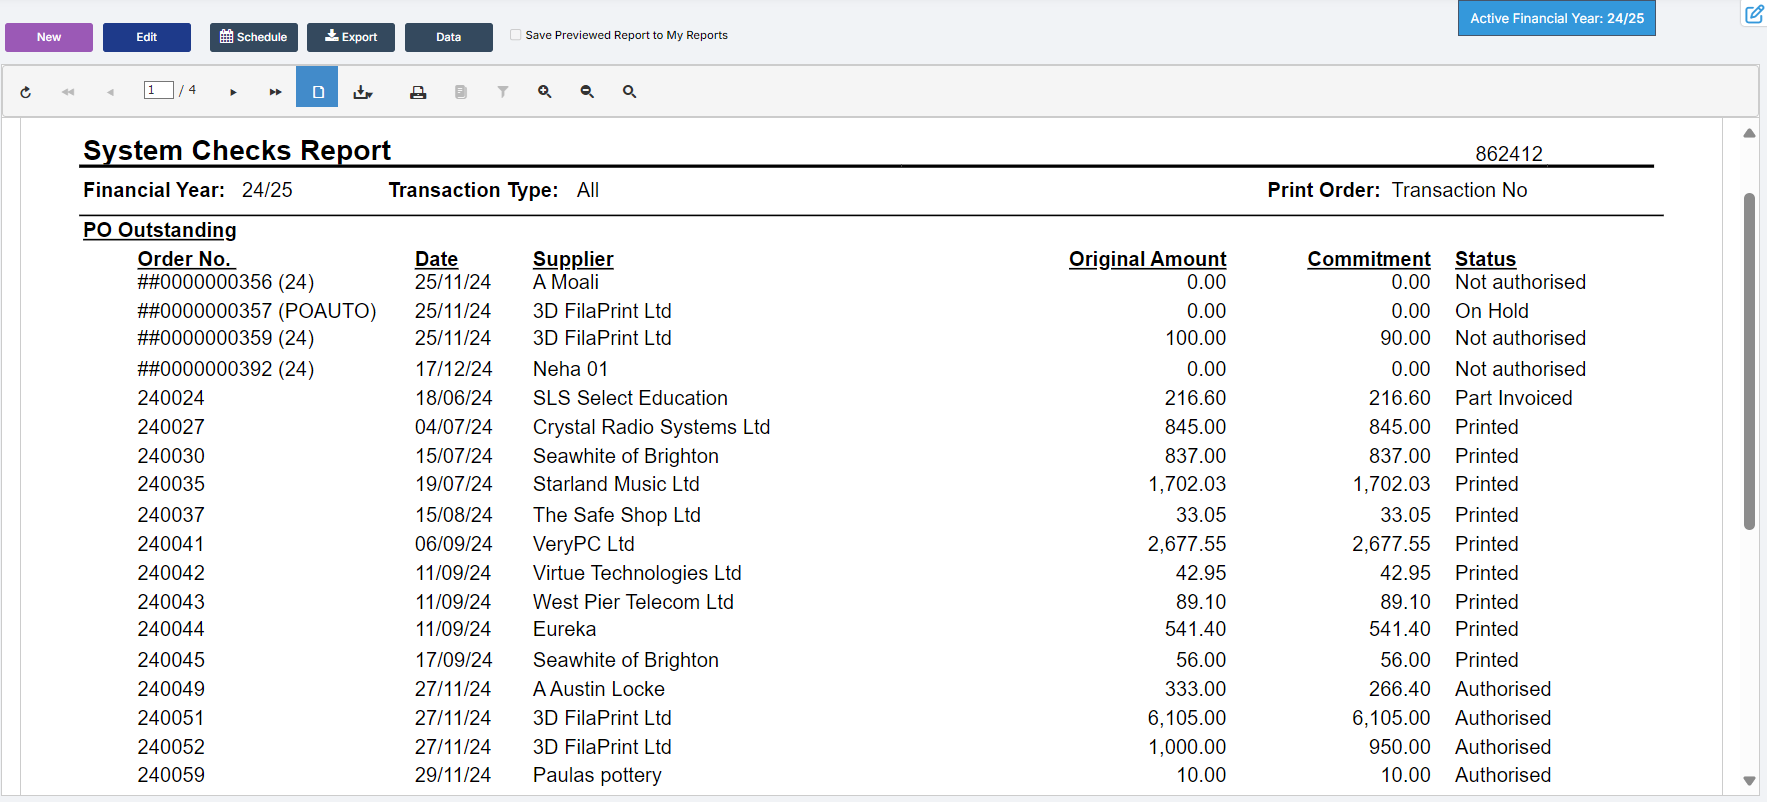Open the Data button
1767x802 pixels.
(449, 37)
